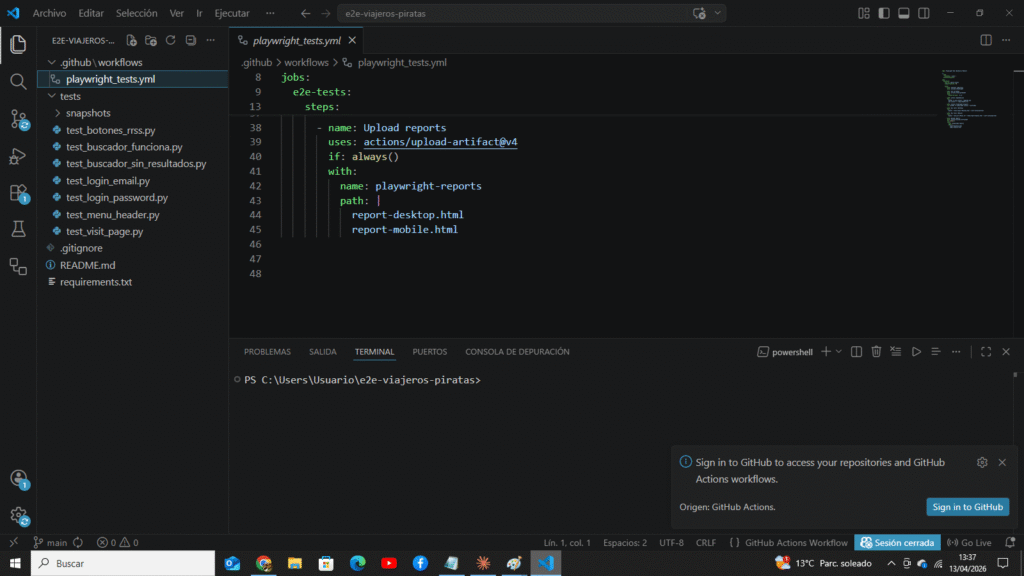Open overflow menu ellipsis after Ejecutar

coord(270,13)
